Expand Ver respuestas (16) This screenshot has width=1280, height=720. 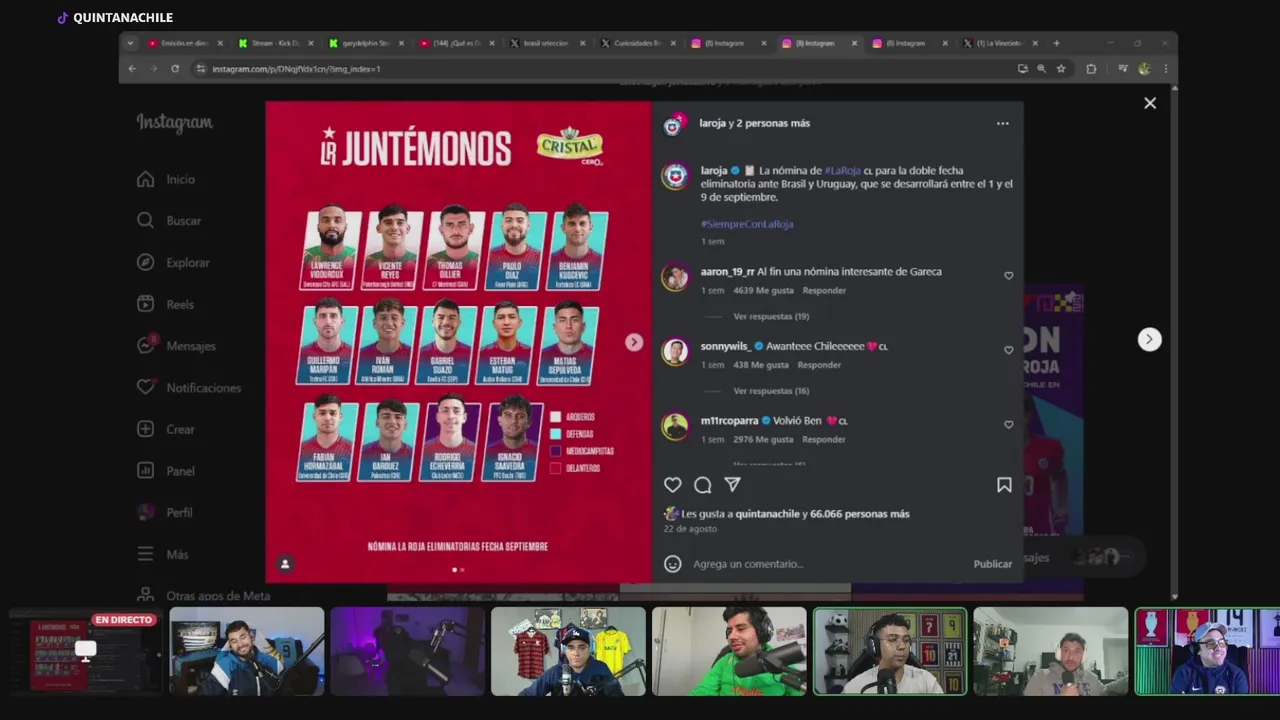pyautogui.click(x=771, y=391)
